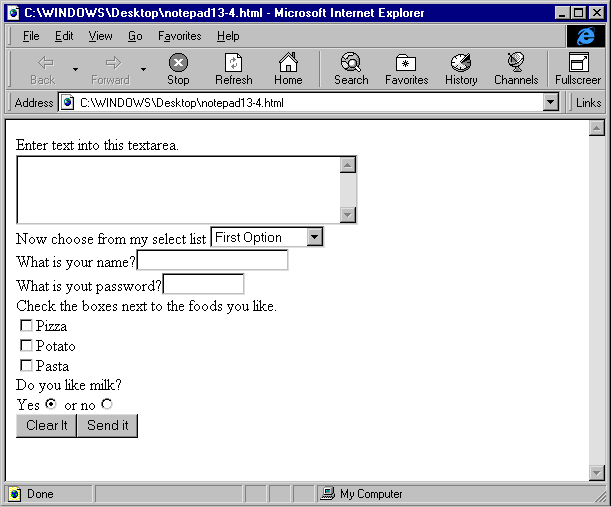611x507 pixels.
Task: Minimize the Internet Explorer window
Action: [562, 13]
